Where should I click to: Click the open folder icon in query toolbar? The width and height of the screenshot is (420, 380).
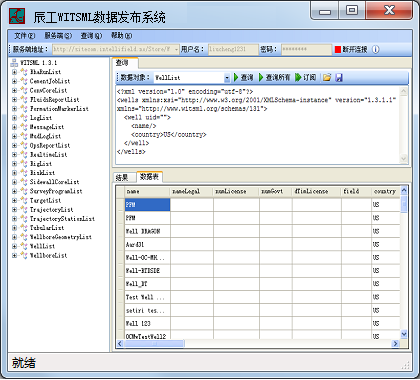coord(327,78)
